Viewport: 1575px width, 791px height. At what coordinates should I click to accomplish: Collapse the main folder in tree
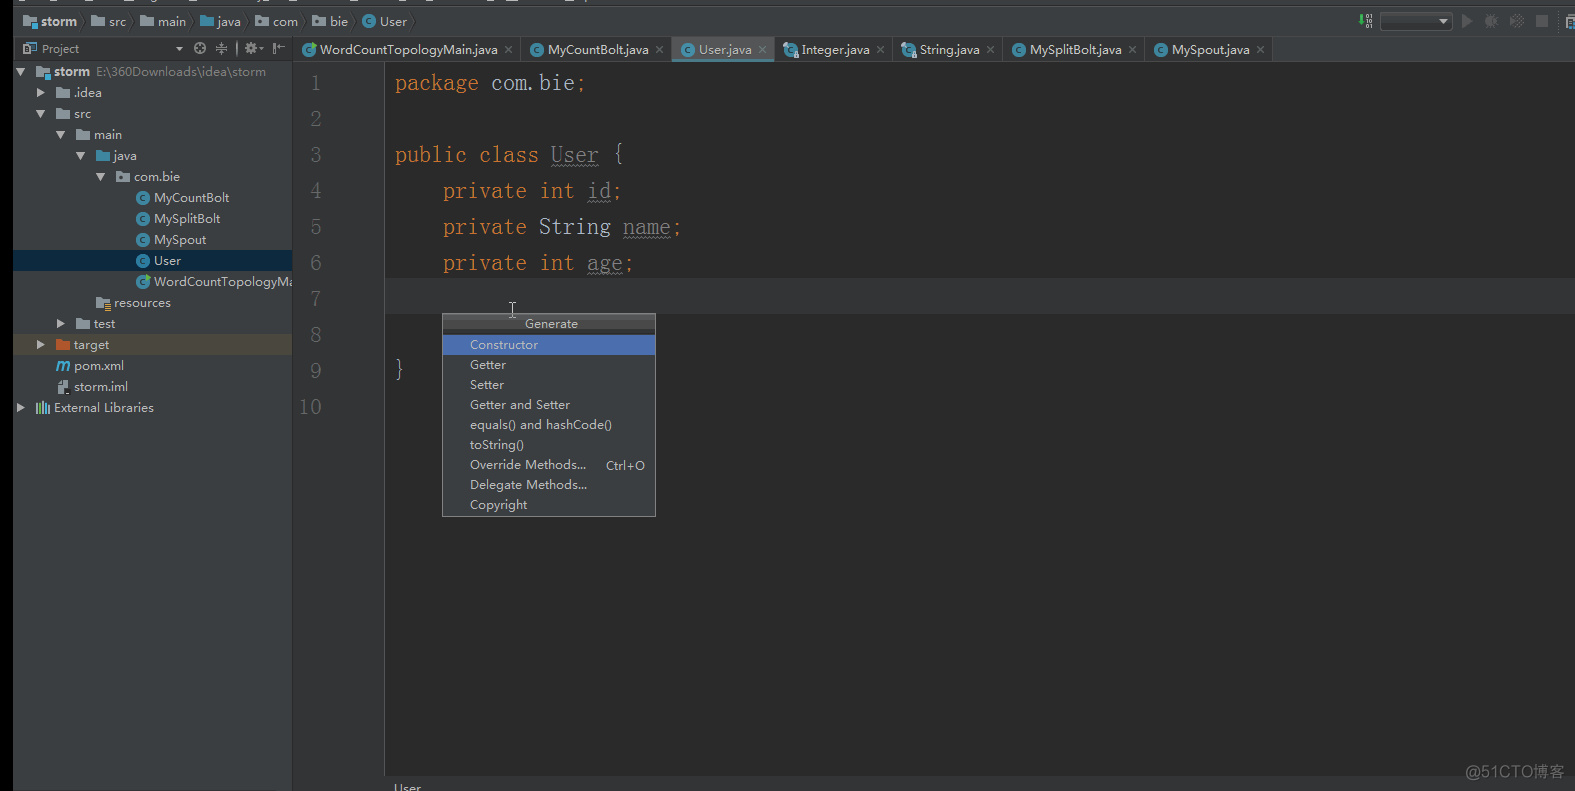click(61, 135)
